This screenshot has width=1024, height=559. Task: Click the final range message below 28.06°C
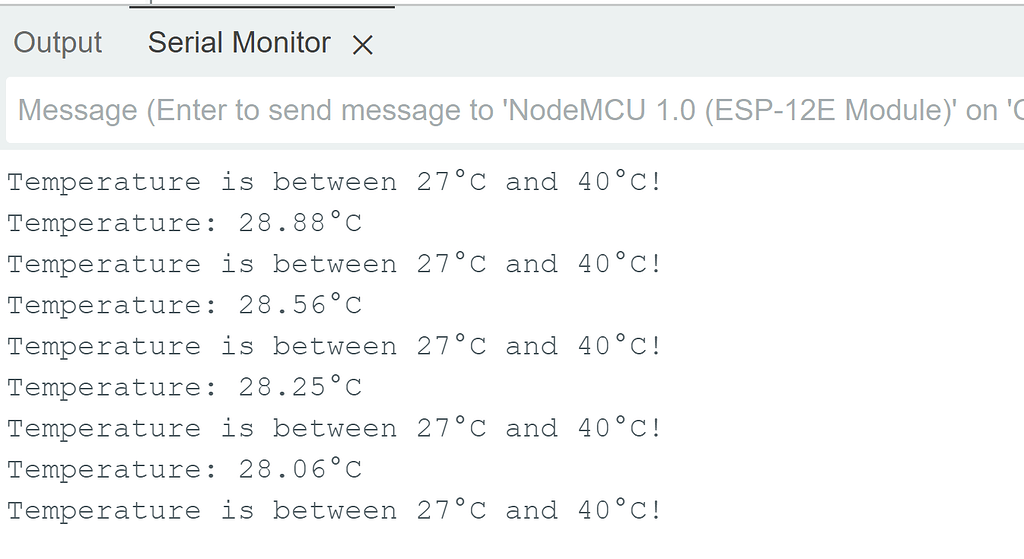(335, 511)
